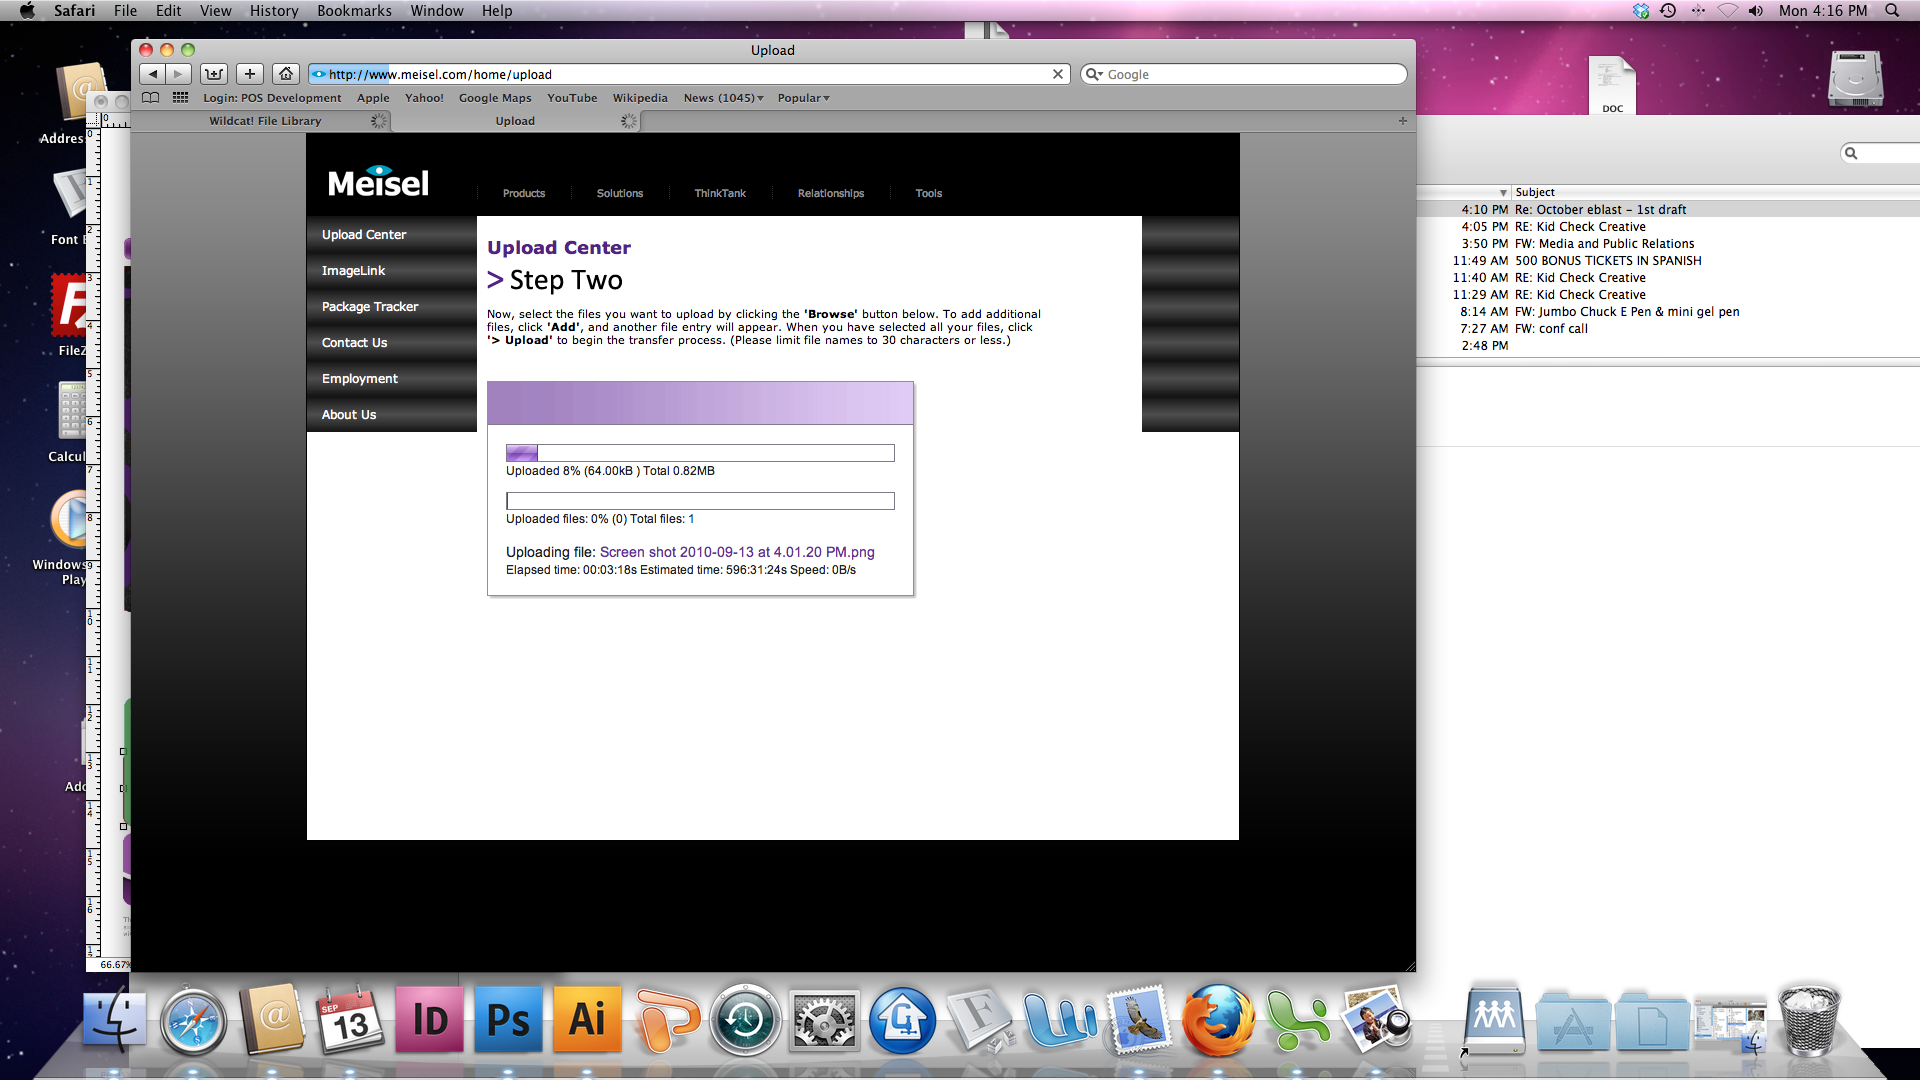Expand the Popular bookmarks dropdown

(x=803, y=98)
